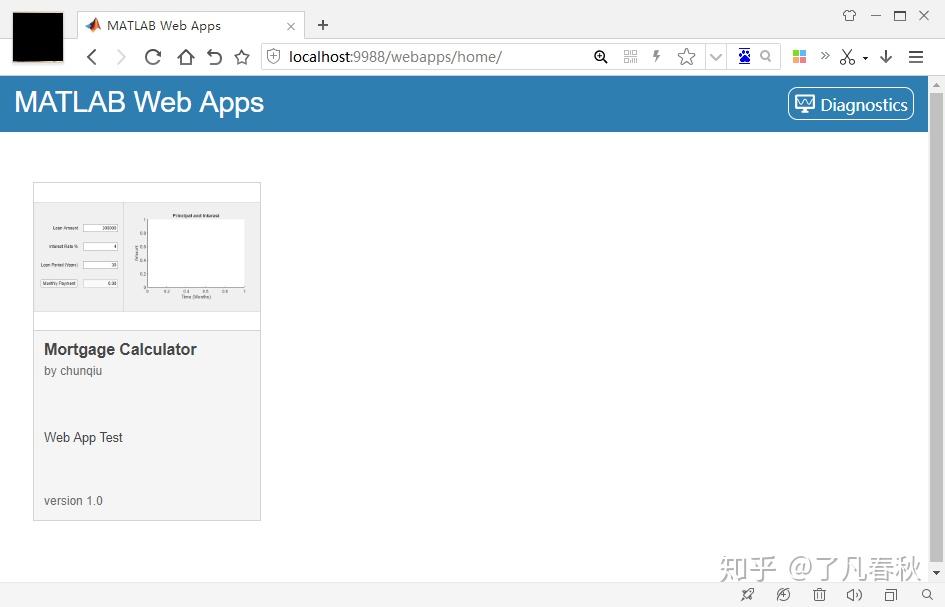Open the browser hamburger menu
The width and height of the screenshot is (945, 607).
coord(916,57)
